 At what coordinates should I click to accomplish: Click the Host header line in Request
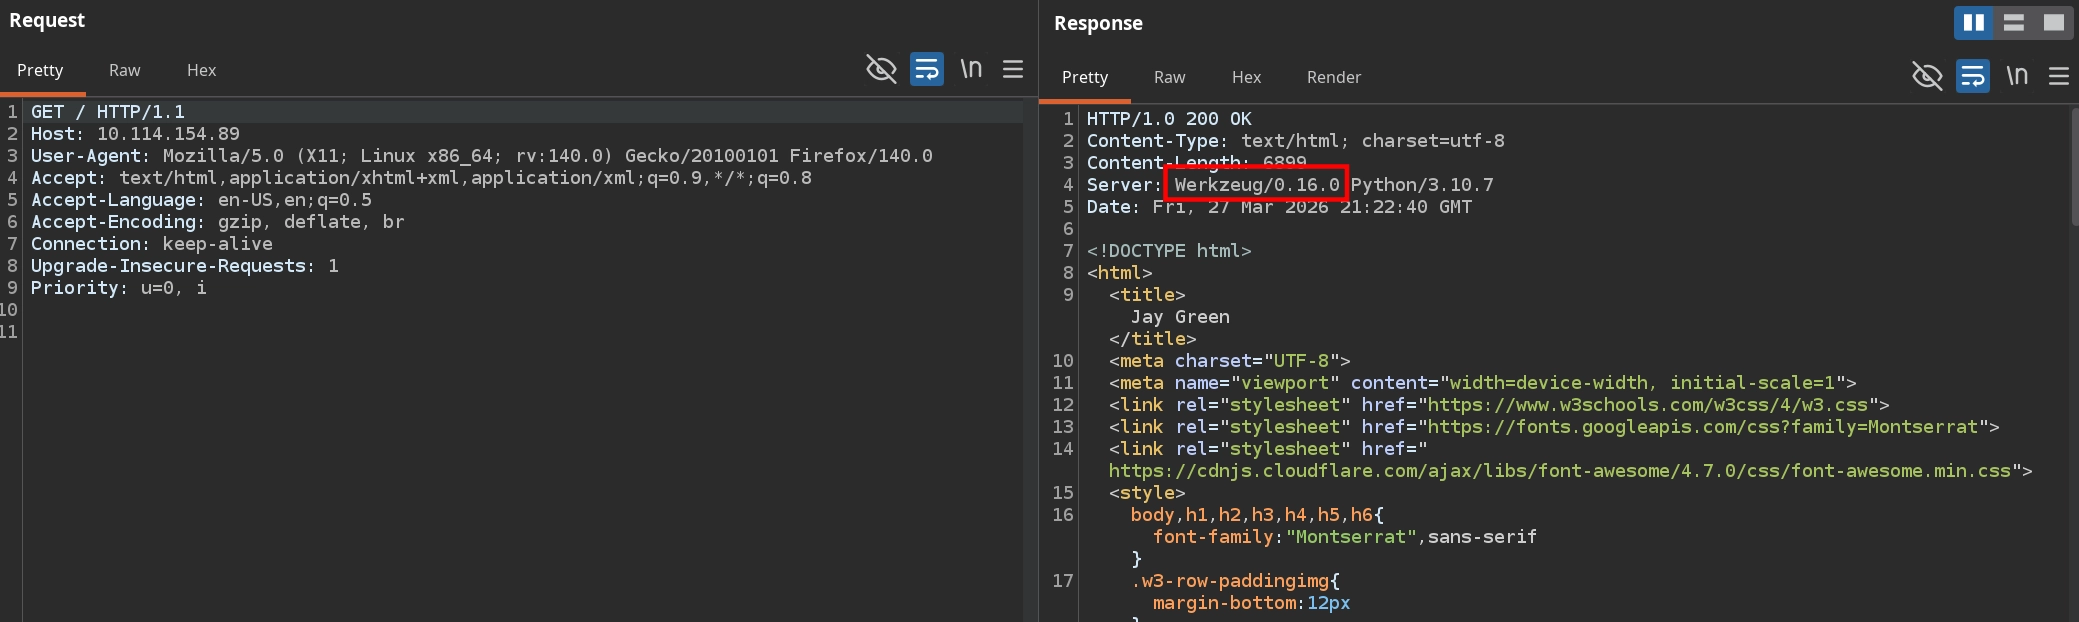tap(135, 134)
